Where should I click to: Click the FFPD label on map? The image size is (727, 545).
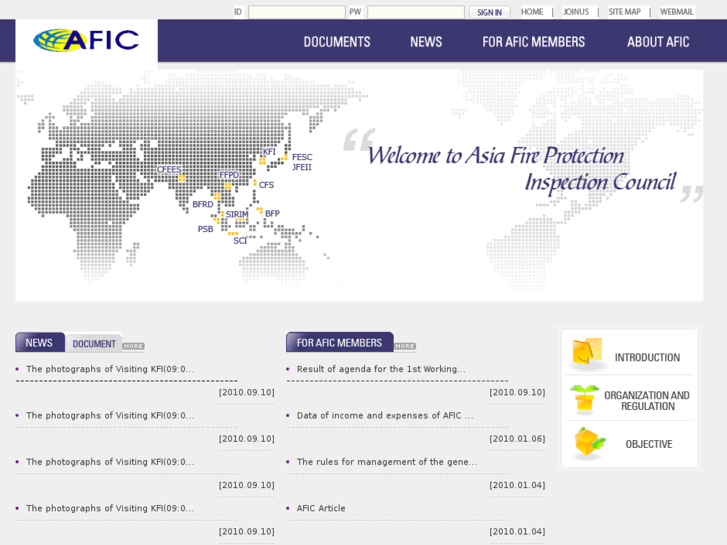(229, 175)
